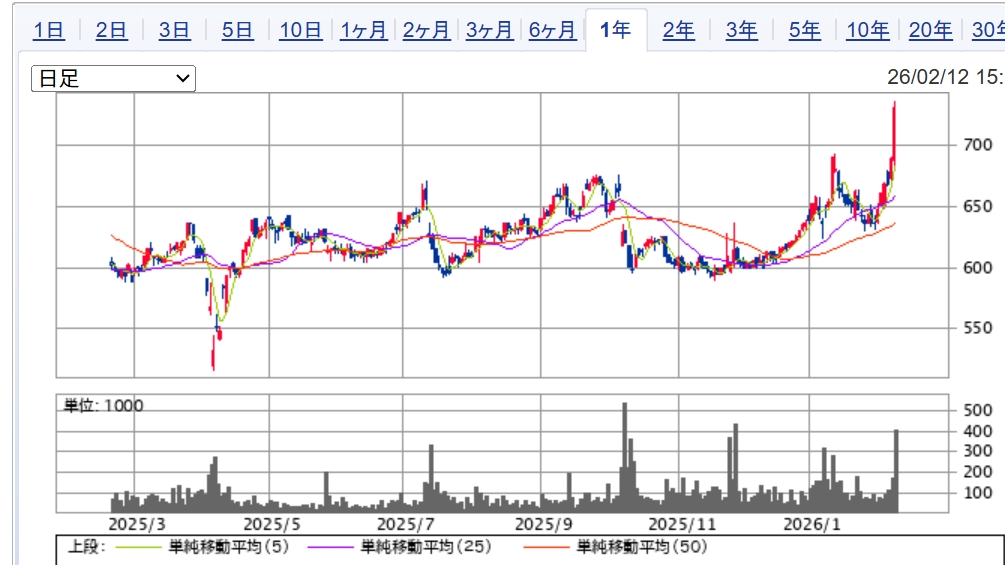Open the 3日 time range tab
Screen dimensions: 1005x565
174,31
